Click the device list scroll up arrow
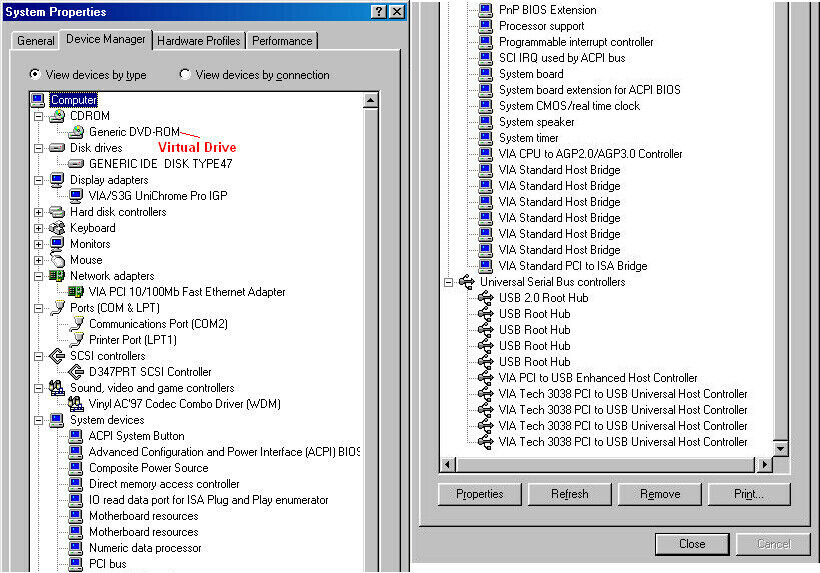Viewport: 820px width, 573px height. click(x=370, y=100)
